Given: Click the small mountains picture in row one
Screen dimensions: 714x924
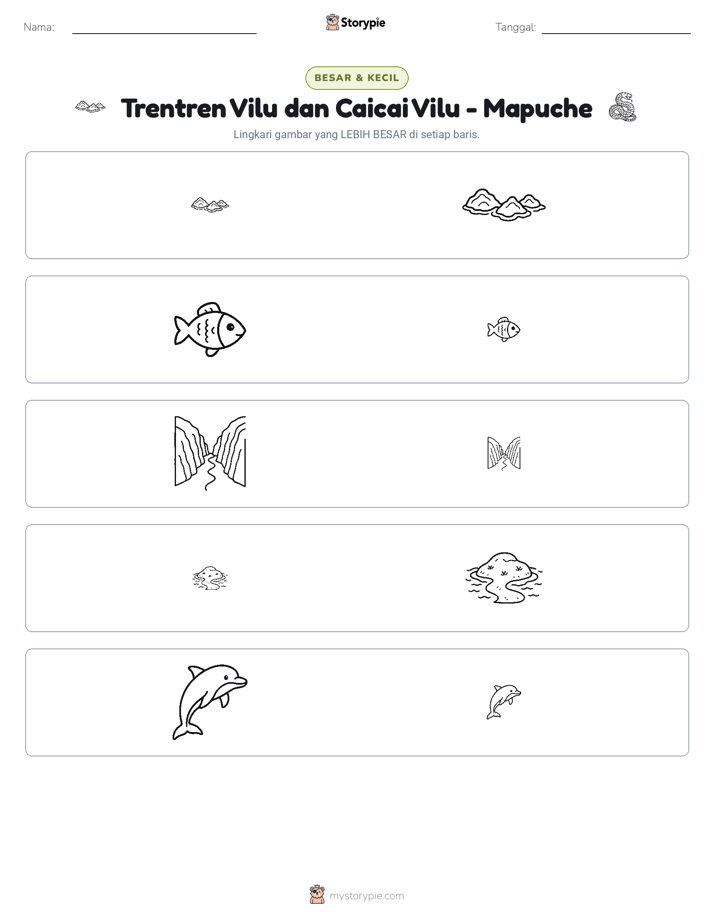Looking at the screenshot, I should pos(210,205).
